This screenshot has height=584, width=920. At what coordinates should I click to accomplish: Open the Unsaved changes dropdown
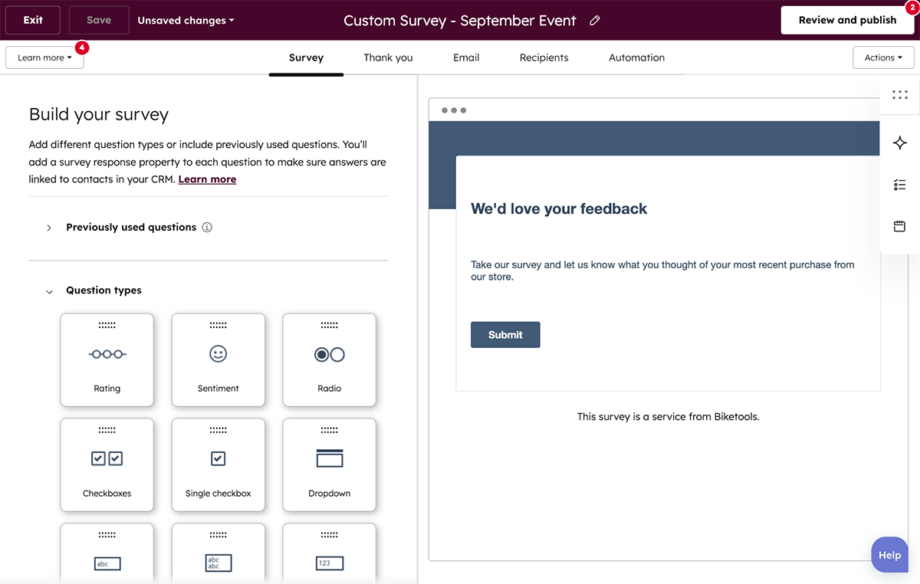coord(185,20)
